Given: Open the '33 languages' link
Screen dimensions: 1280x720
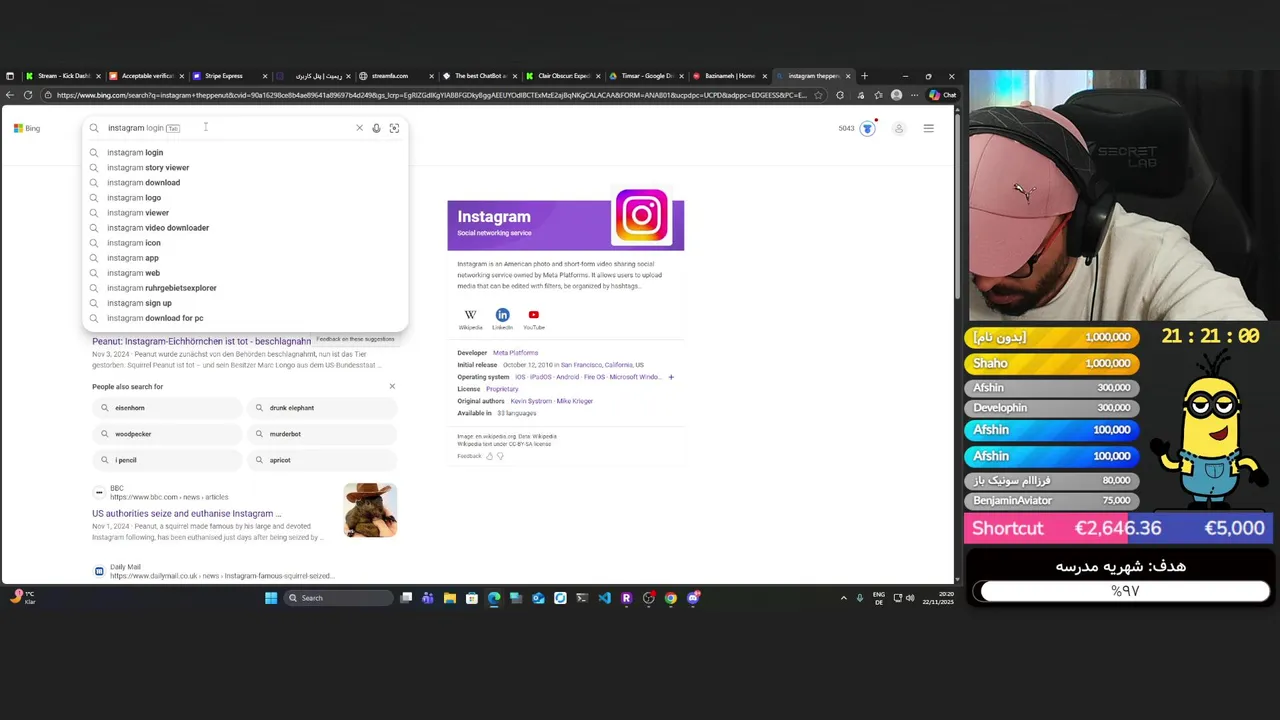Looking at the screenshot, I should point(516,413).
